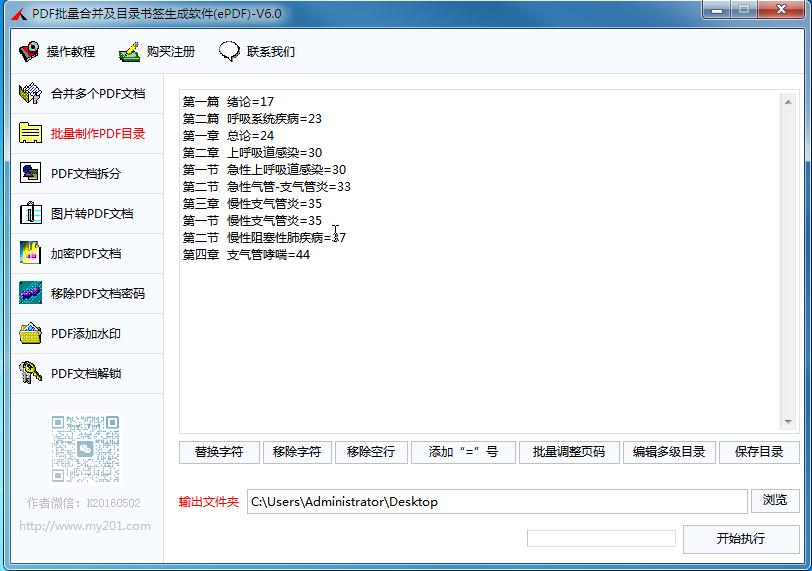Screen dimensions: 812x571
Task: Open 联系我们 contact item
Action: [257, 52]
